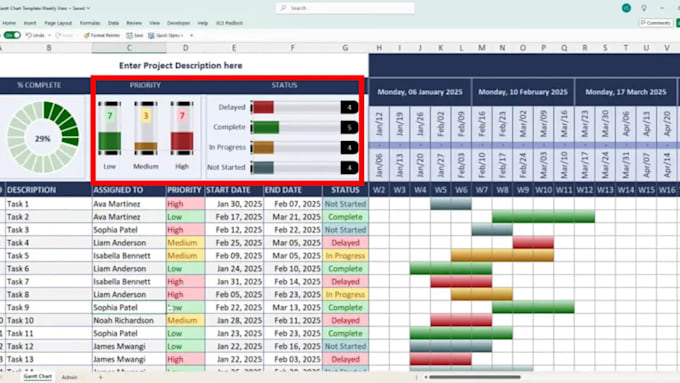
Task: Select Task 9 Sophia Patel cell
Action: [x=129, y=308]
